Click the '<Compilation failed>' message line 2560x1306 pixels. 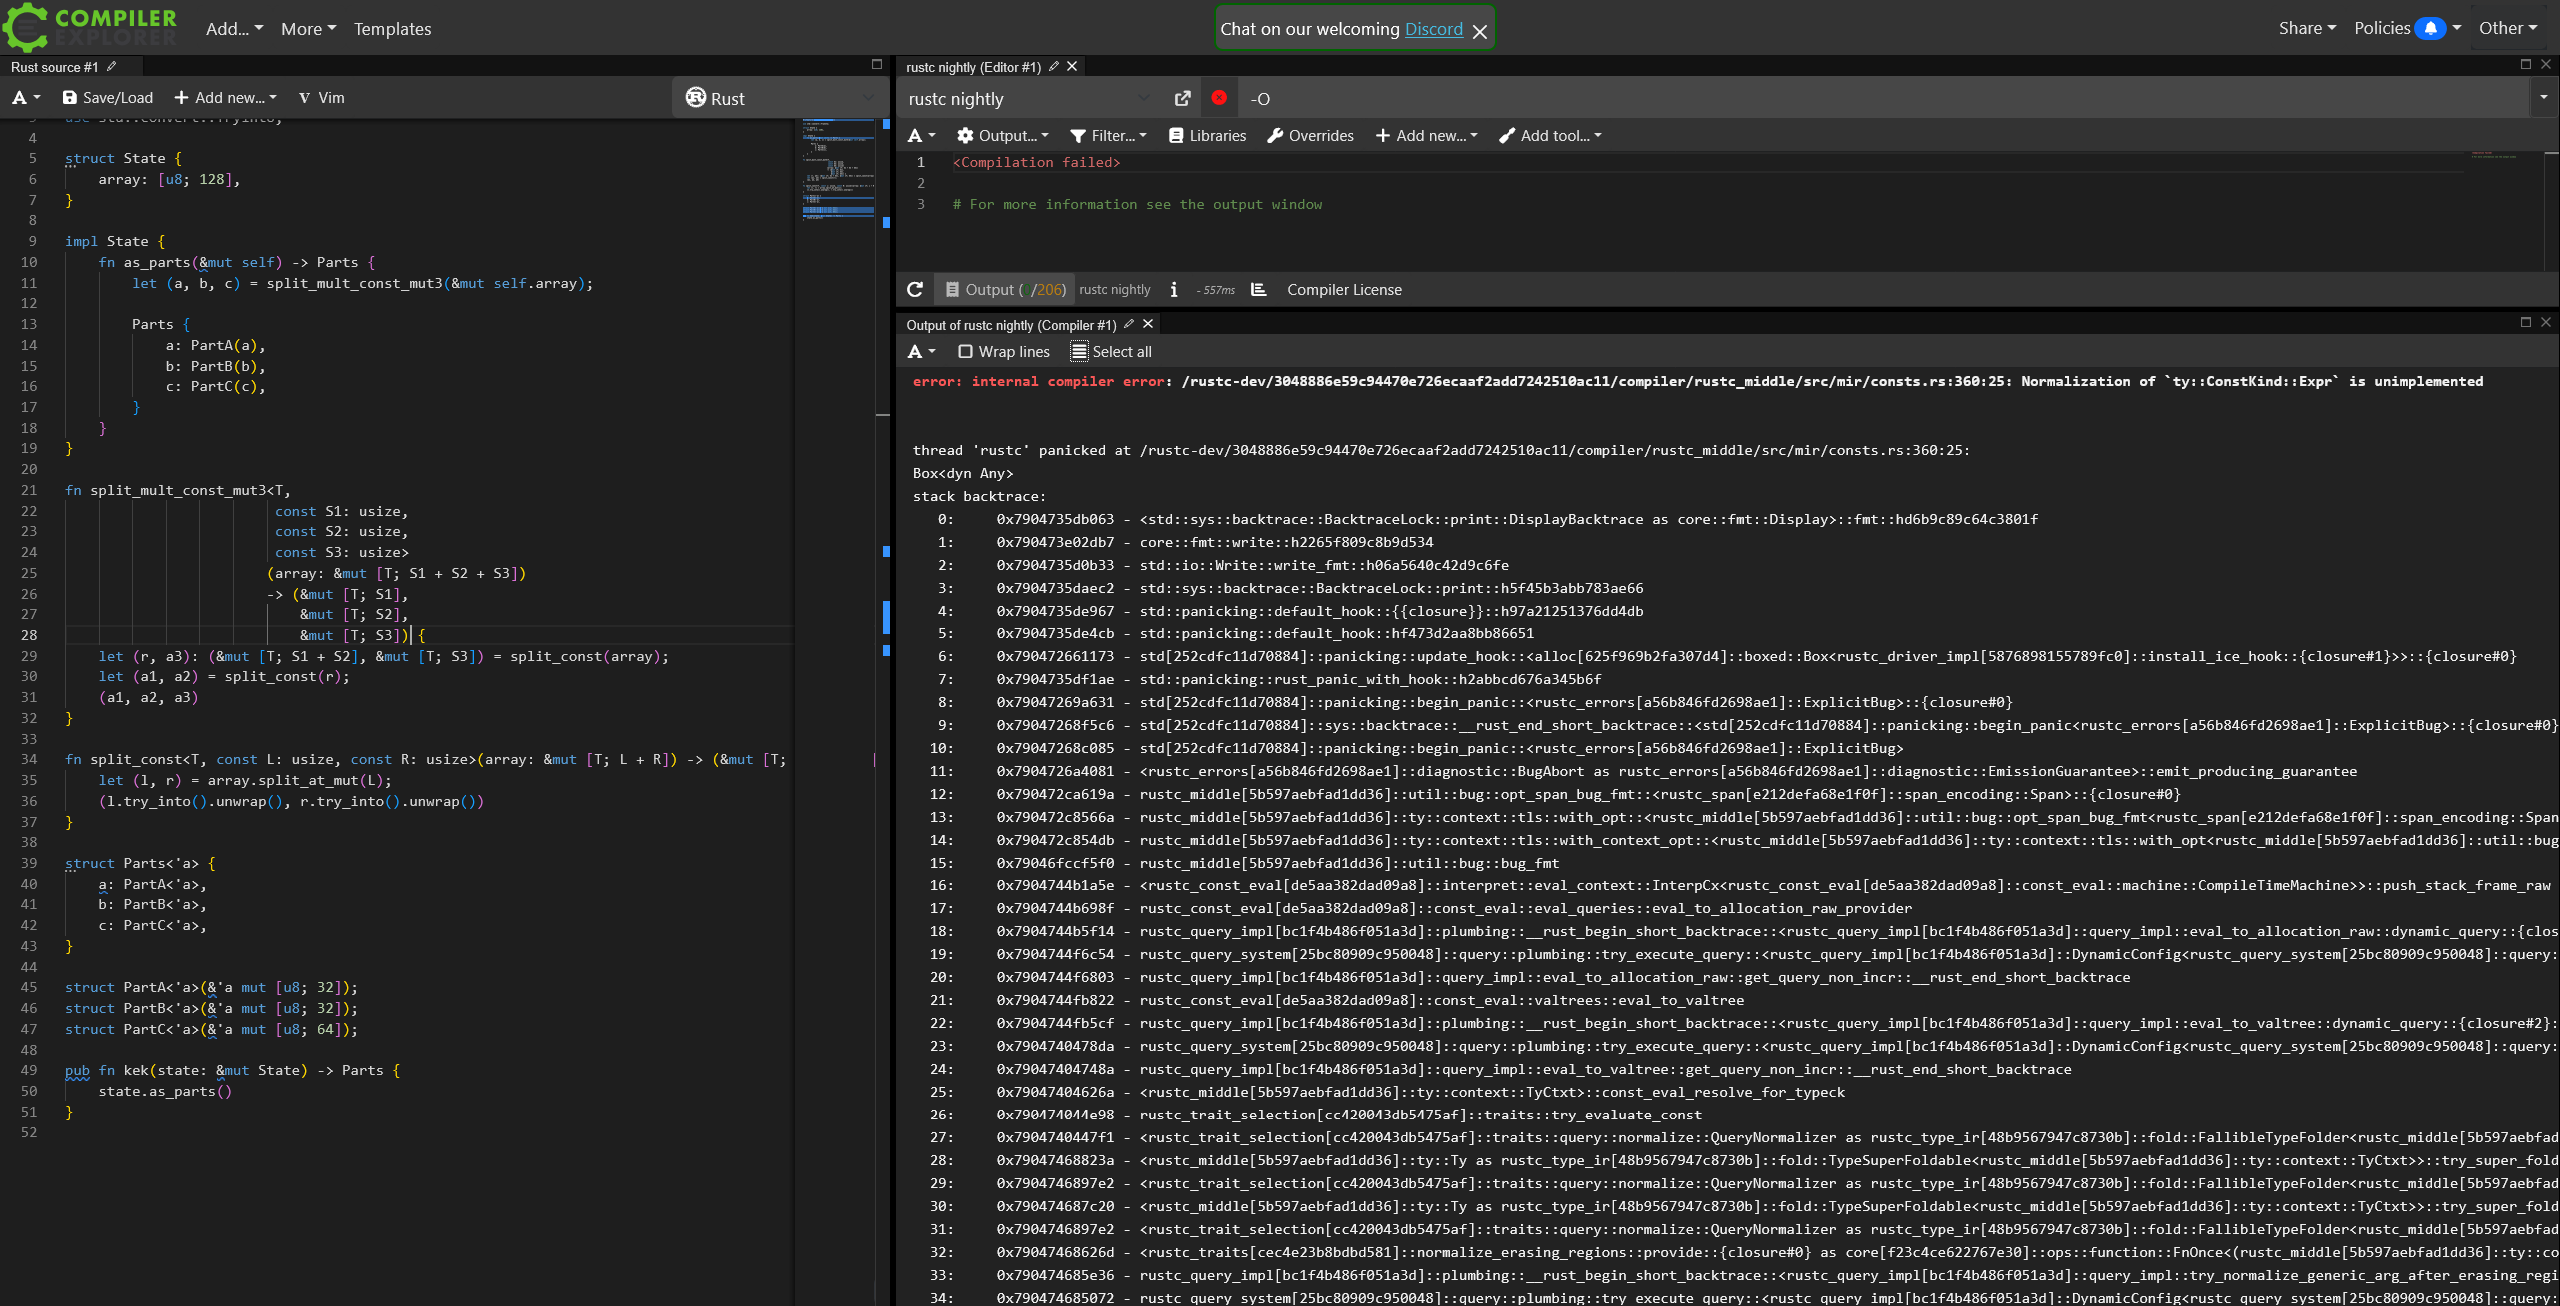1036,162
